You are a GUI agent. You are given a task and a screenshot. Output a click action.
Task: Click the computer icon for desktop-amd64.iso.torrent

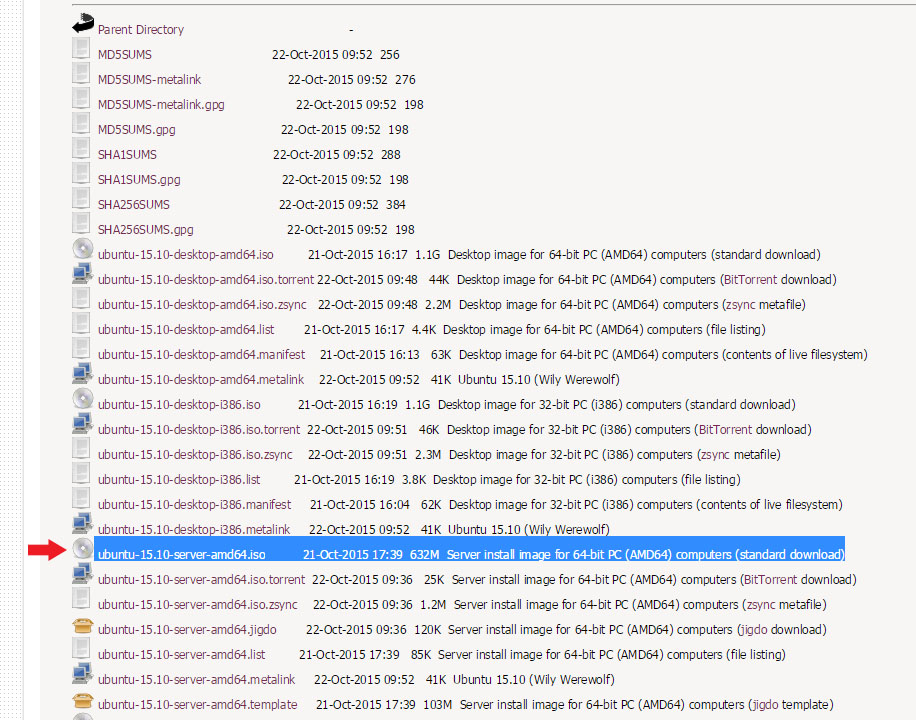click(83, 274)
